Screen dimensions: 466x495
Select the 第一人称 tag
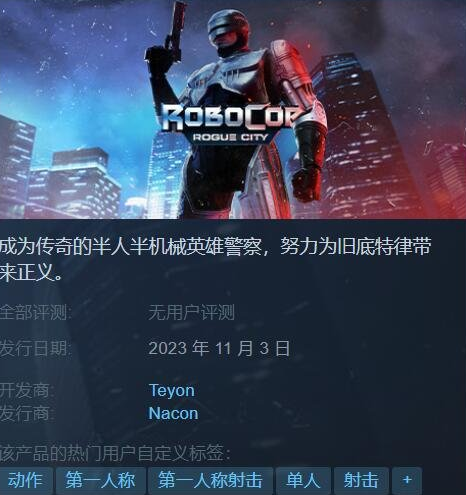pyautogui.click(x=101, y=480)
